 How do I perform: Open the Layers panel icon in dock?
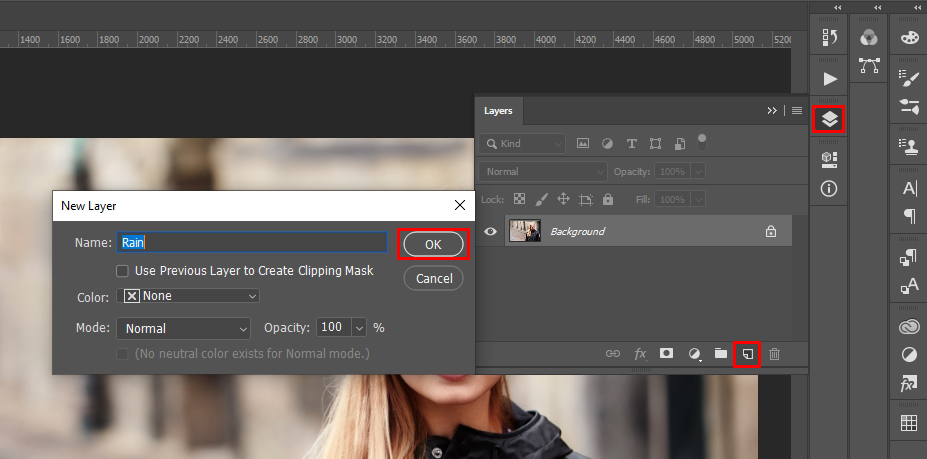(829, 120)
